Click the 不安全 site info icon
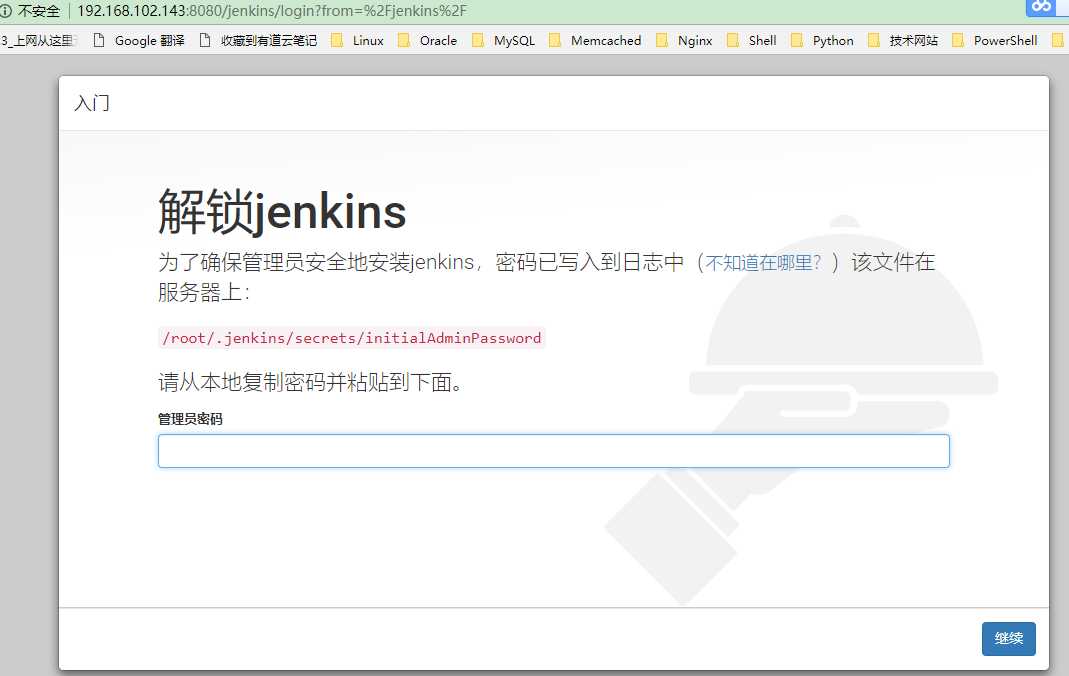The image size is (1069, 676). pos(6,11)
